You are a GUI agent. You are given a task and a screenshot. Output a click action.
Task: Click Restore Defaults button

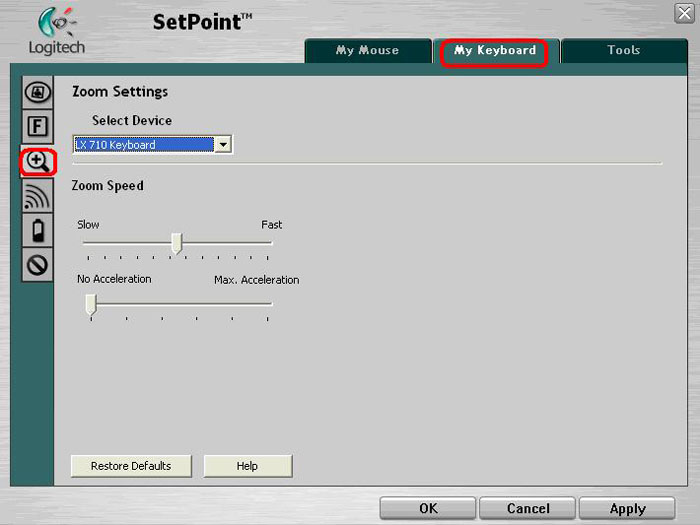(x=131, y=466)
